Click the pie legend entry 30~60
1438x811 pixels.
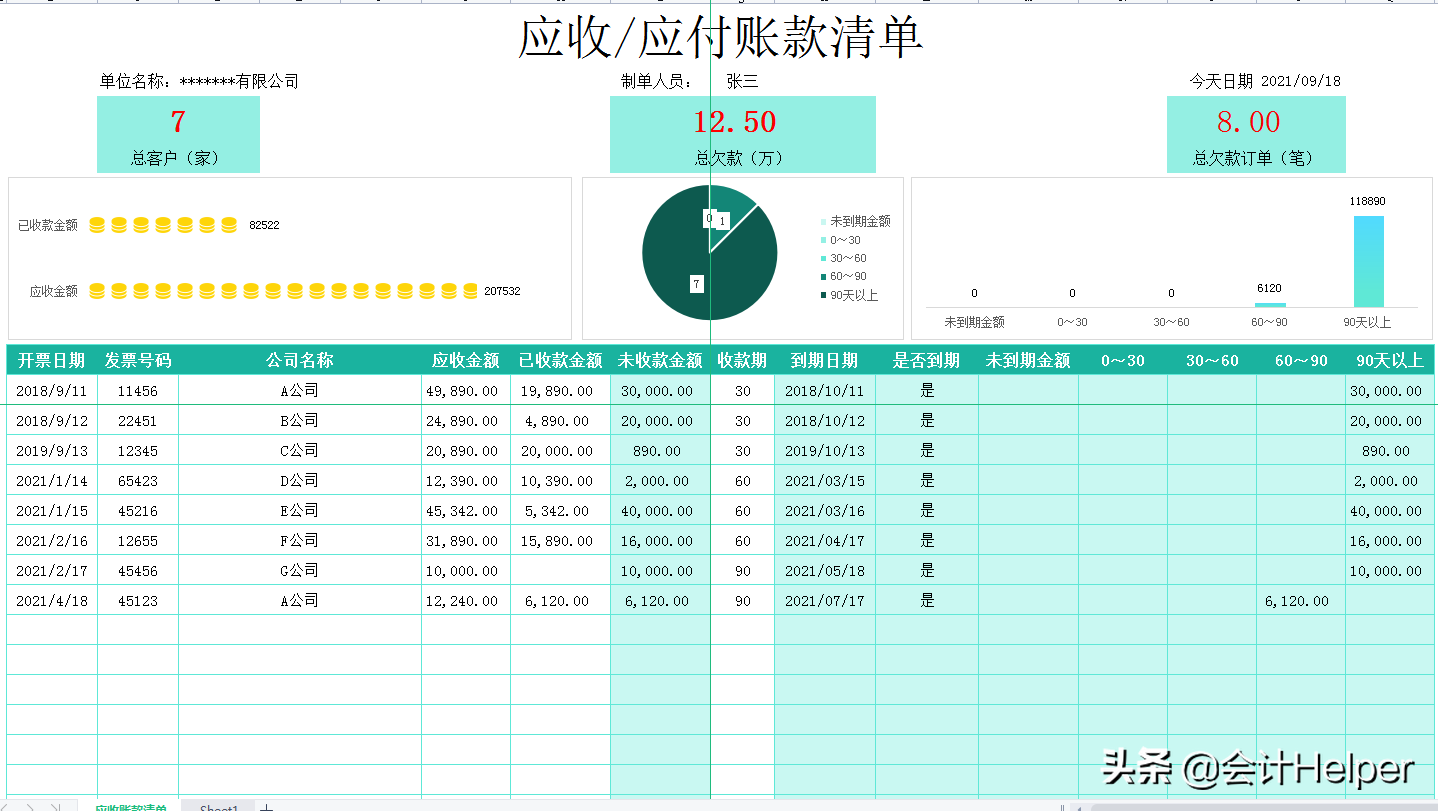[844, 258]
